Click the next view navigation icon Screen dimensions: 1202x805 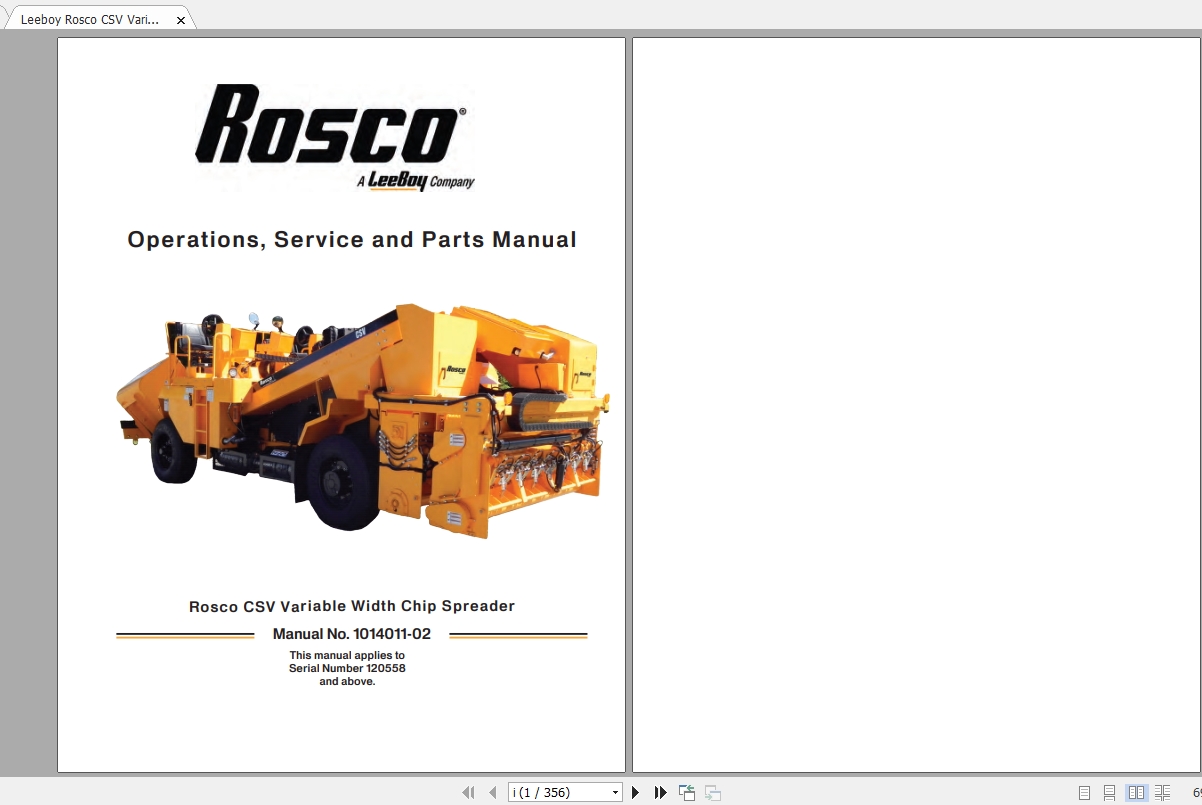click(713, 792)
